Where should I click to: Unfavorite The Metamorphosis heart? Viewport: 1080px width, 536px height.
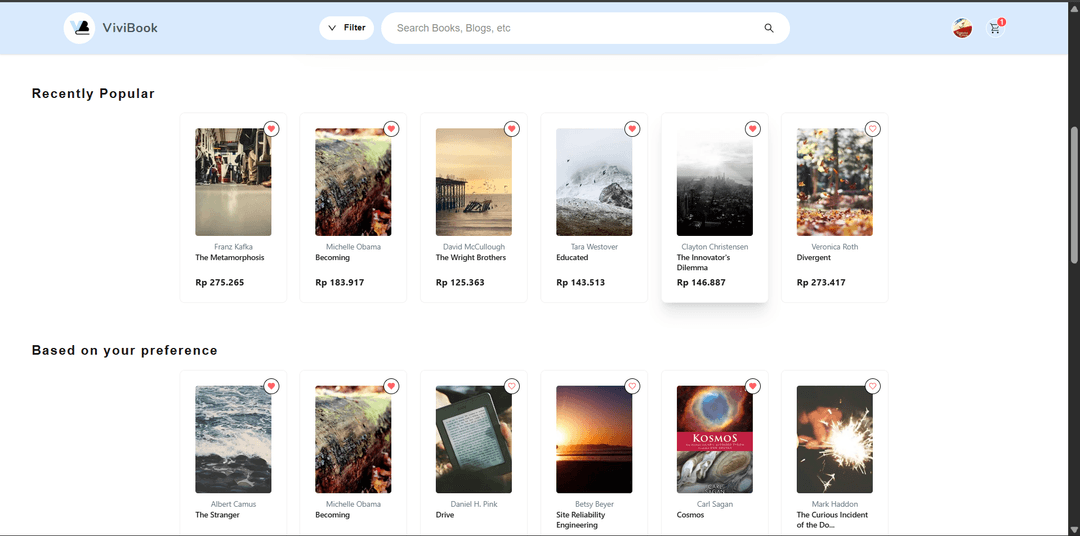(271, 129)
